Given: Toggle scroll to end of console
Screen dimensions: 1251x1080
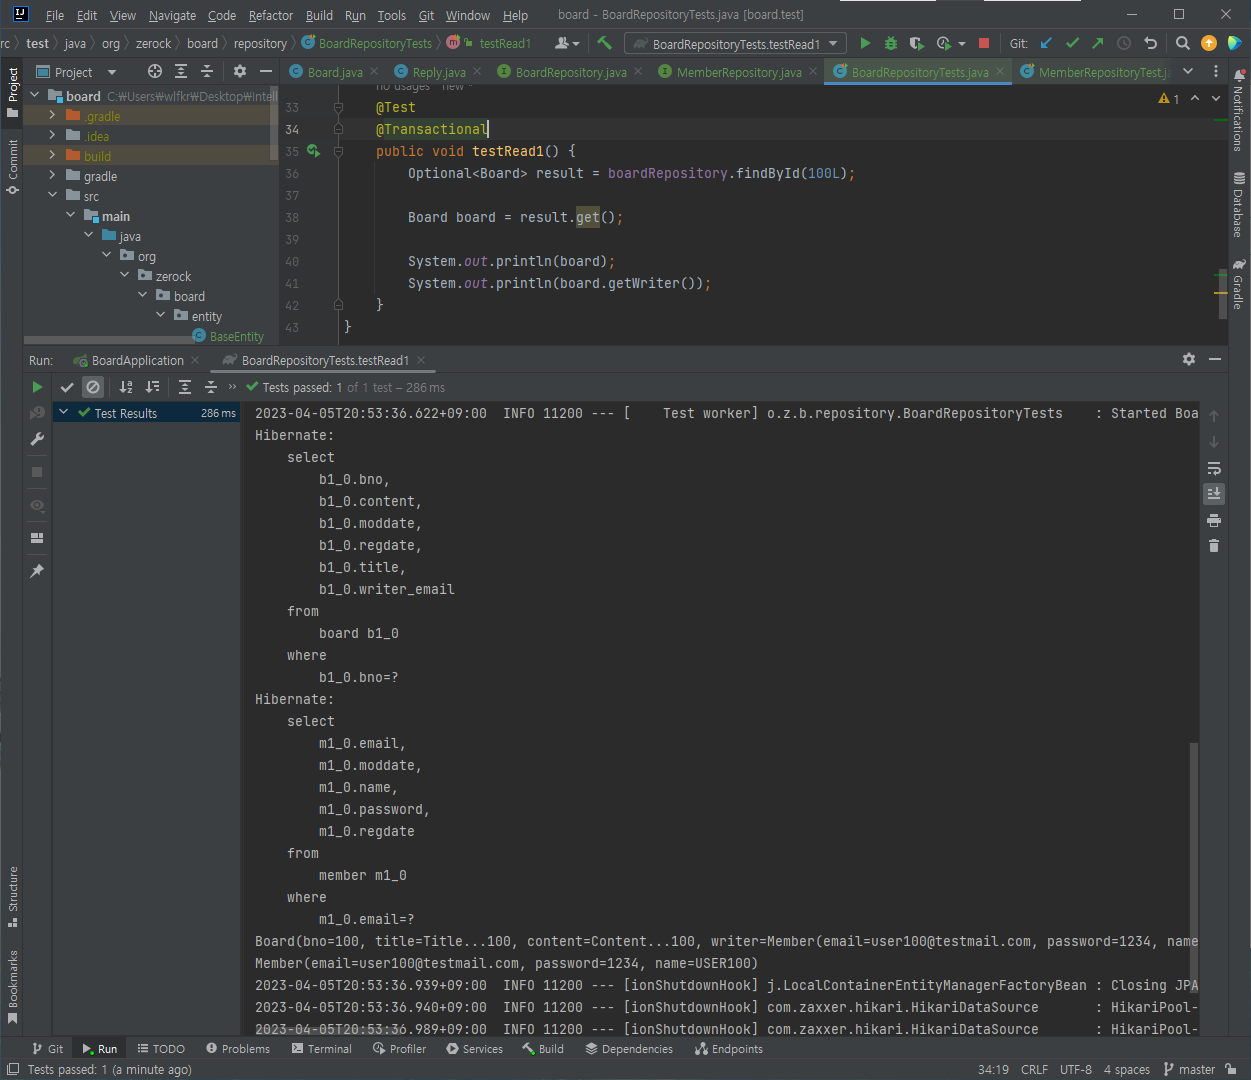Looking at the screenshot, I should tap(1214, 493).
